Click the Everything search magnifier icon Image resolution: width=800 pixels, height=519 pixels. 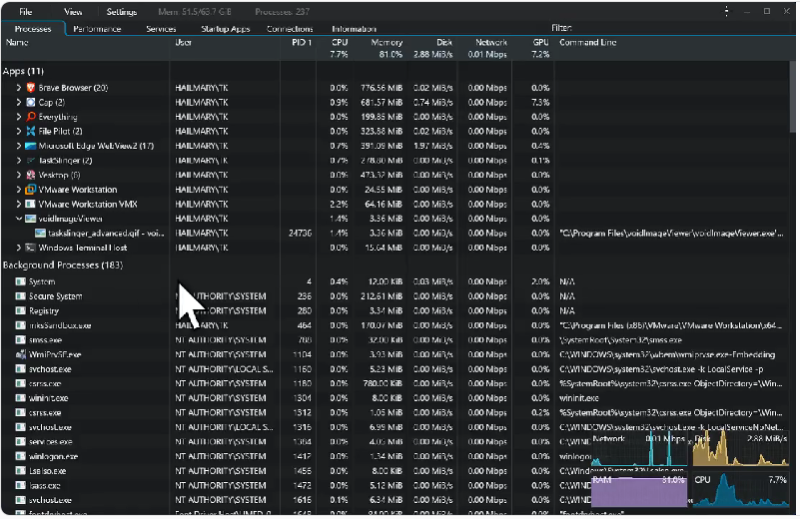pos(31,117)
